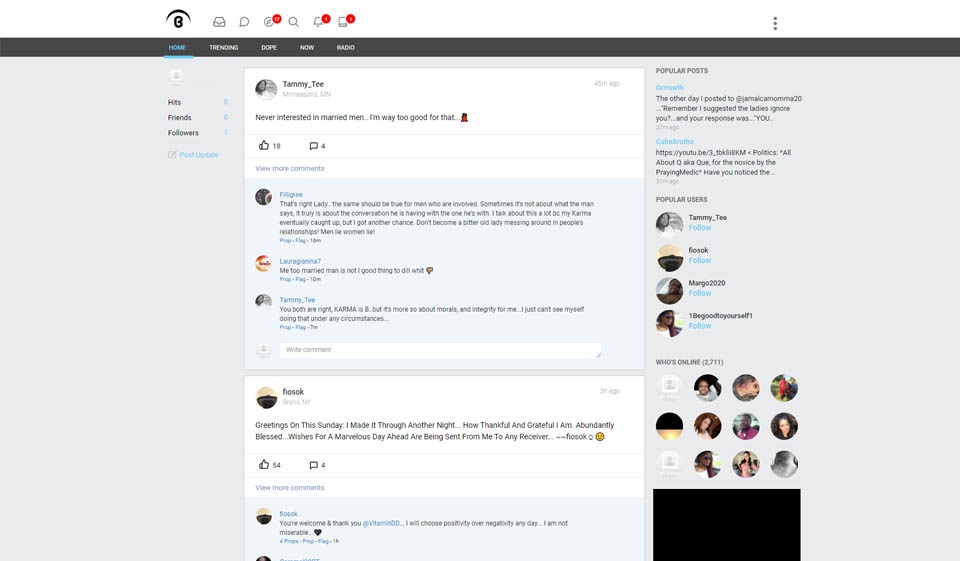Thumbs-up fiosok's Sunday greeting post

(264, 465)
